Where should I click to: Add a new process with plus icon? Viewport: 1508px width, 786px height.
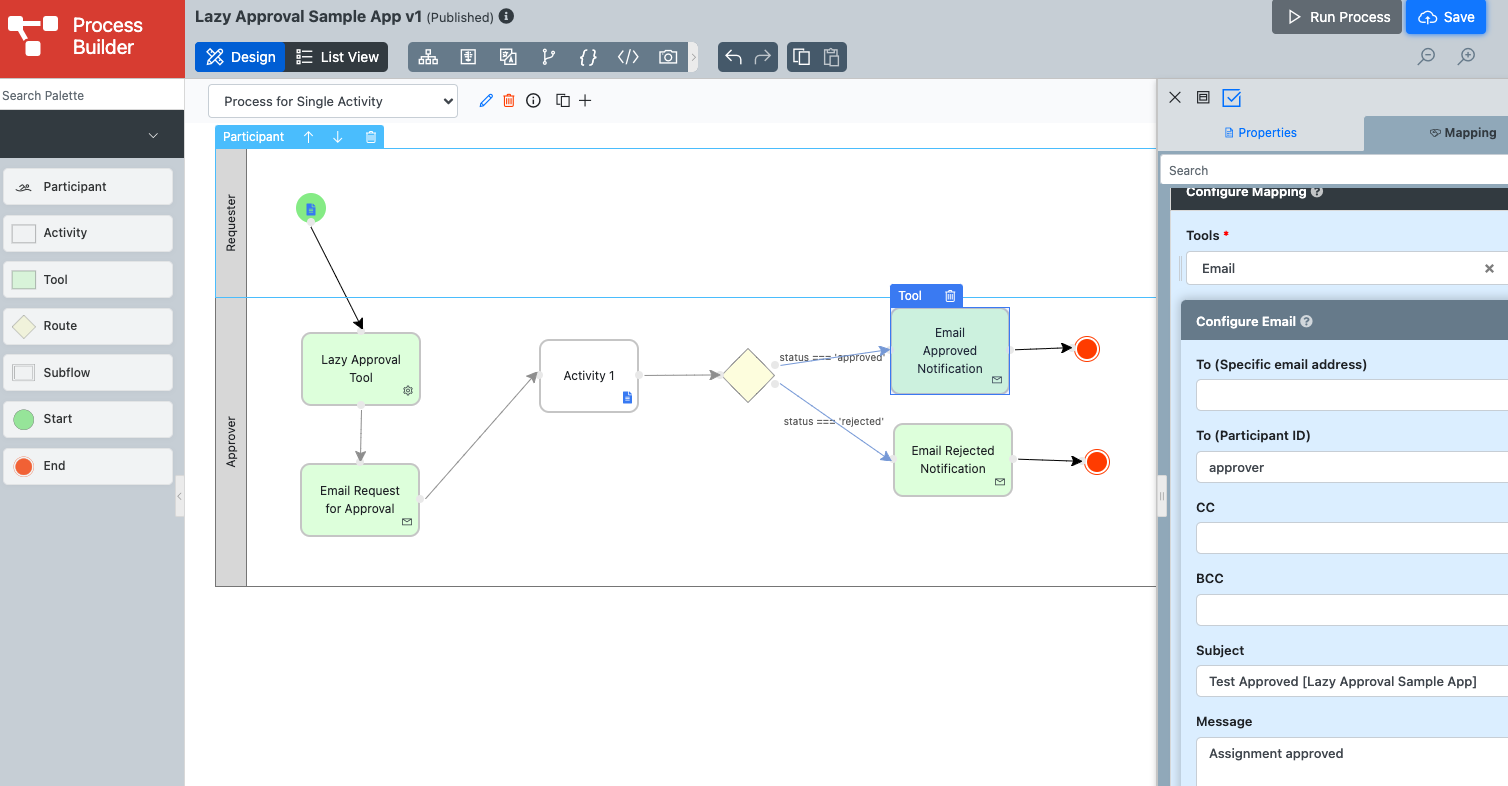tap(586, 101)
